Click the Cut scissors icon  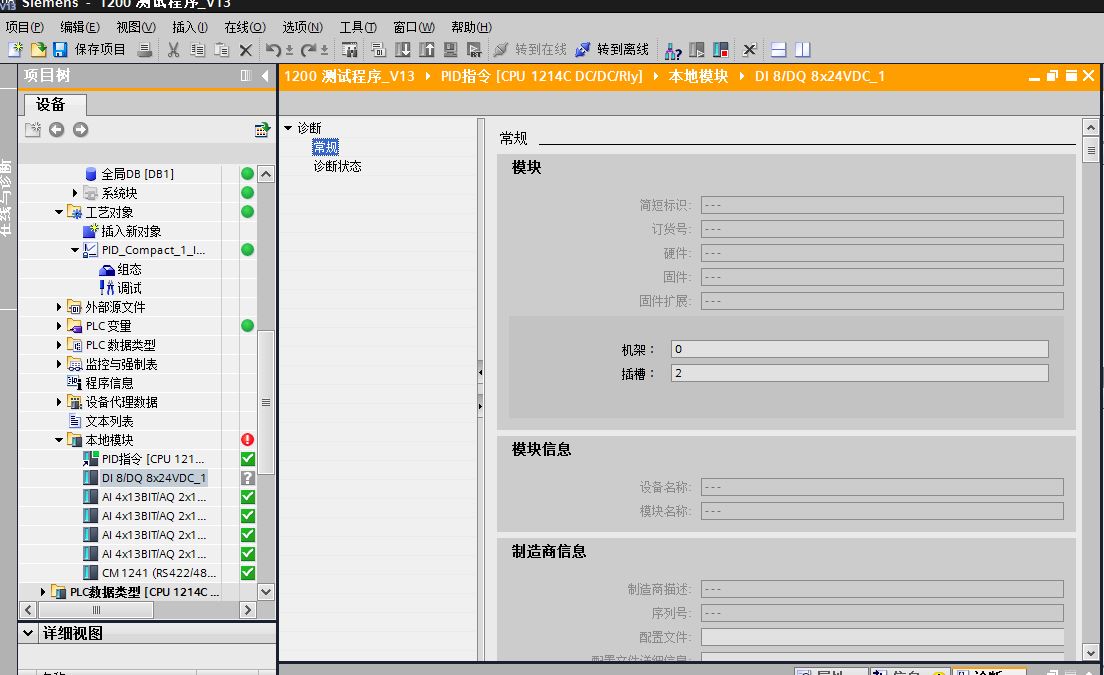[x=173, y=49]
